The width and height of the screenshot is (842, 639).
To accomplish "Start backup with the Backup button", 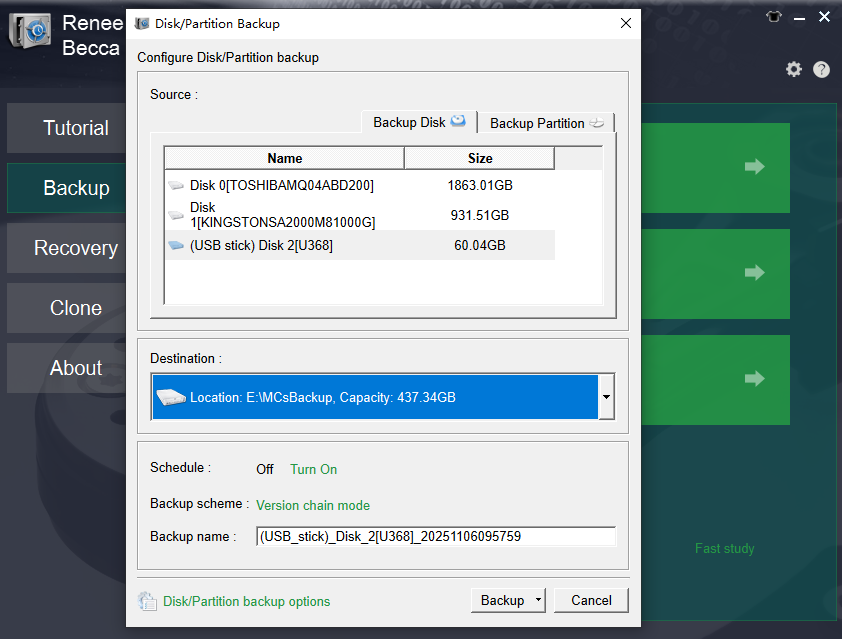I will click(x=500, y=600).
